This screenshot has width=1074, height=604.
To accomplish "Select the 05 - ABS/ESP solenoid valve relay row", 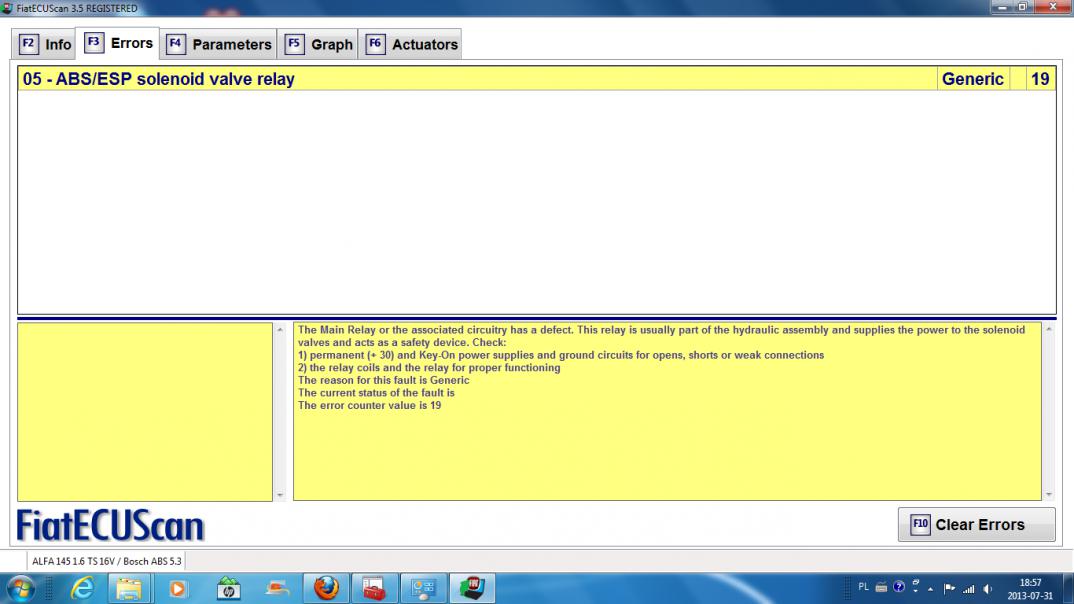I will pos(537,79).
